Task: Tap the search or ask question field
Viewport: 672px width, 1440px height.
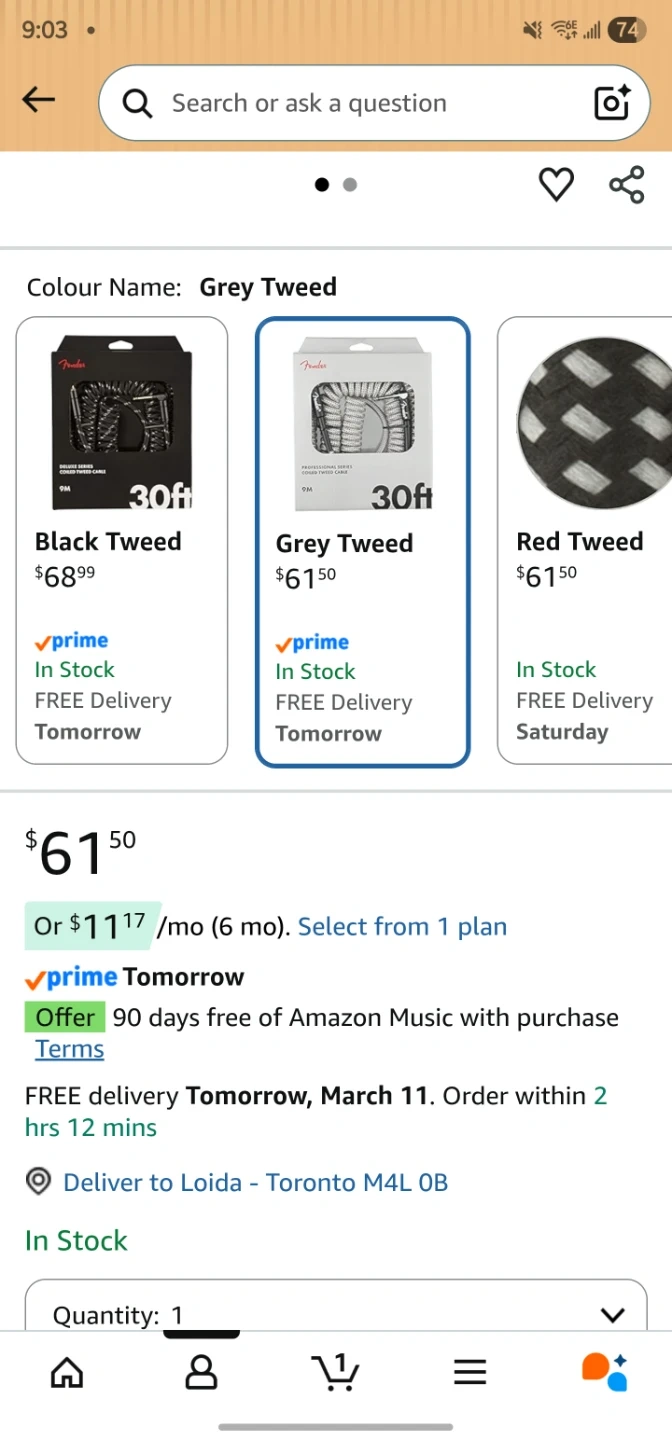Action: click(360, 103)
